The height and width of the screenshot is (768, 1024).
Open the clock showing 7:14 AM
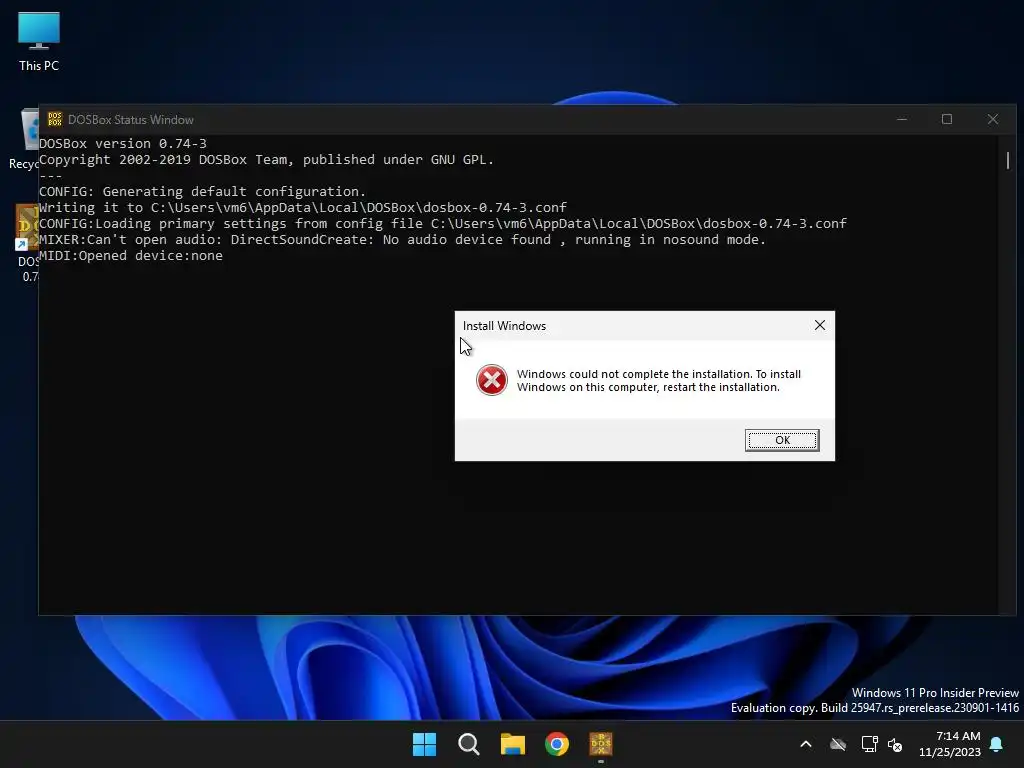(950, 744)
